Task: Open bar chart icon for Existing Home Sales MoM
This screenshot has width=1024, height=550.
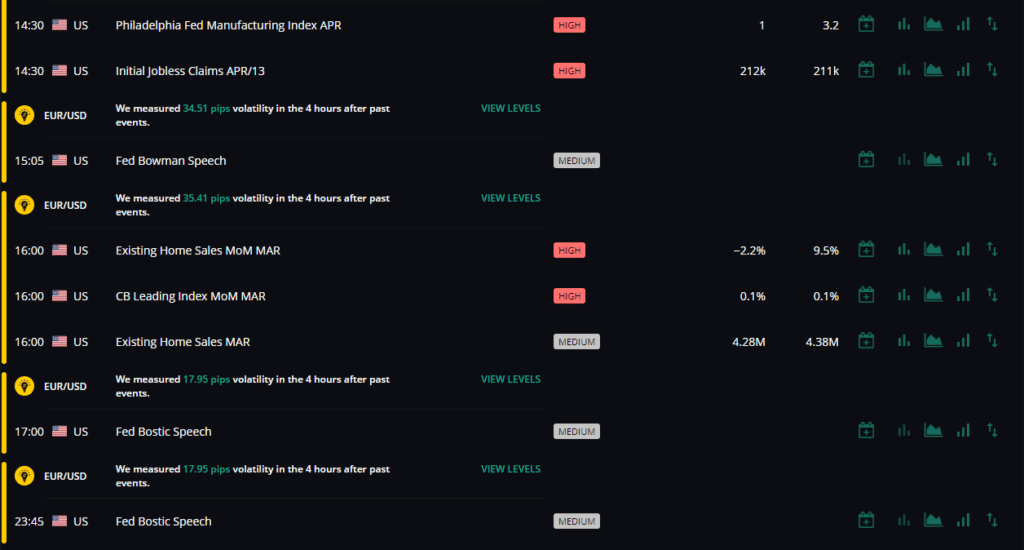Action: tap(904, 250)
